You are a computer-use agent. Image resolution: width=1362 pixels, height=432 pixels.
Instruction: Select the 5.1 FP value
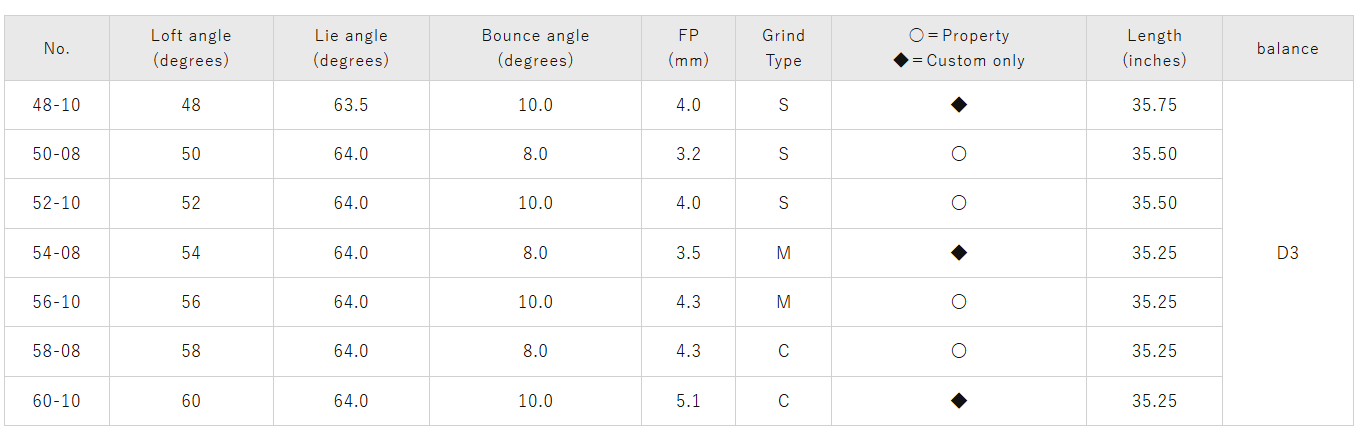[x=688, y=401]
